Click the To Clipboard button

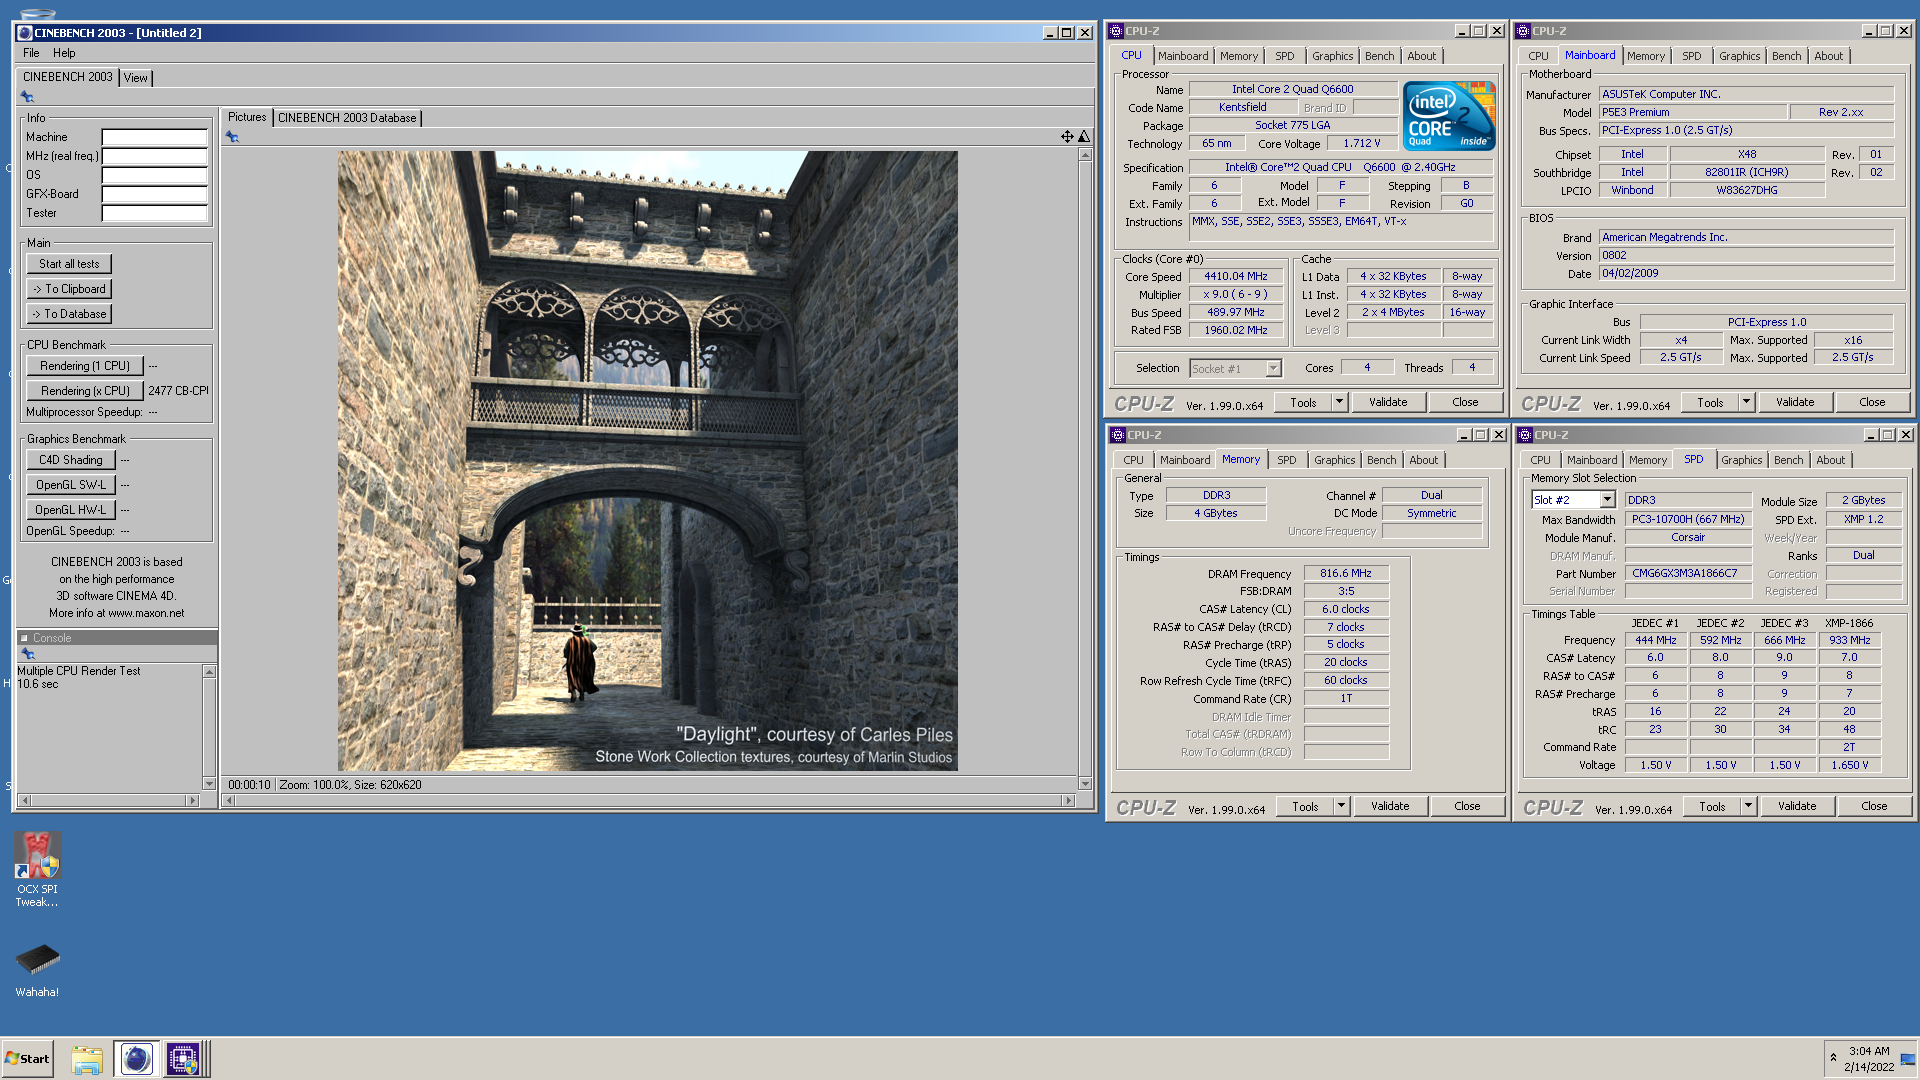[69, 289]
